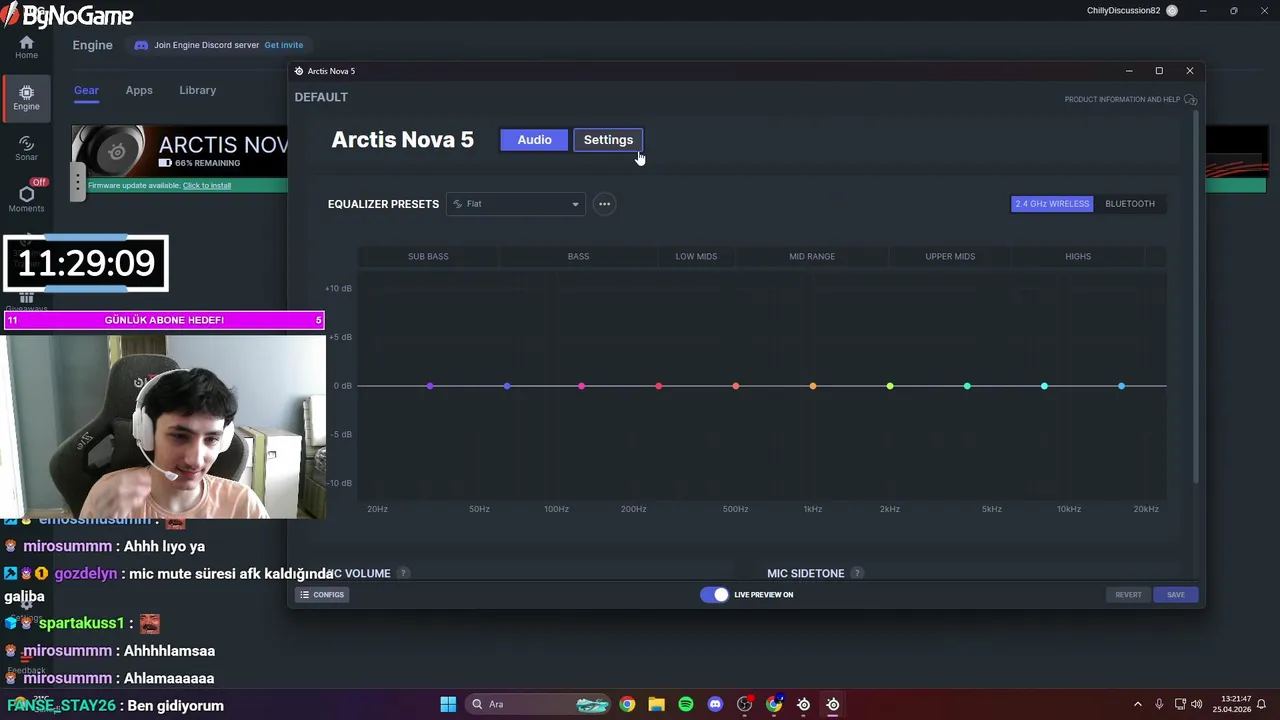
Task: Open the Configs panel
Action: 322,595
